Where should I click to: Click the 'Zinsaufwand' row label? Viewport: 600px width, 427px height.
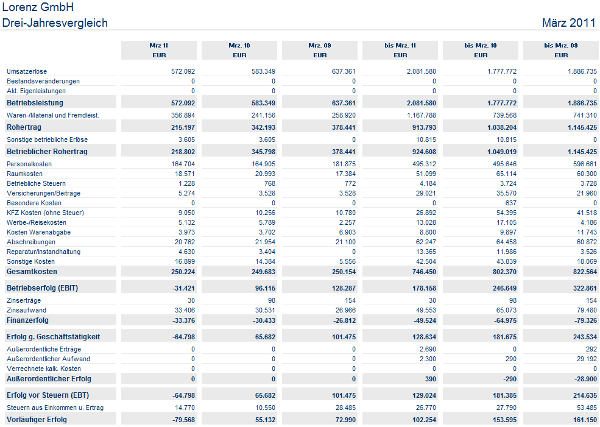26,310
